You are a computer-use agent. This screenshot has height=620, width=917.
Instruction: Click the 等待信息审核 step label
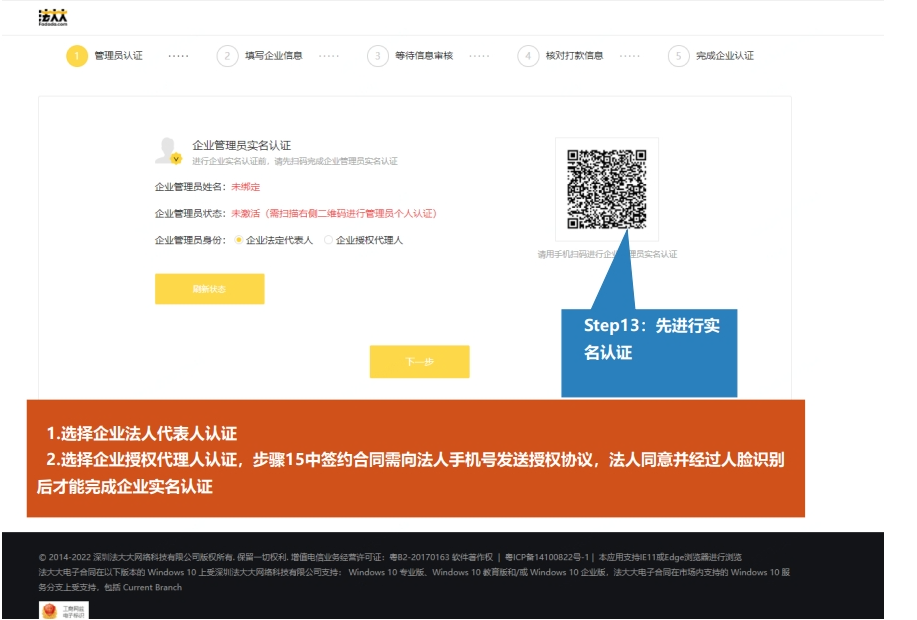[424, 56]
